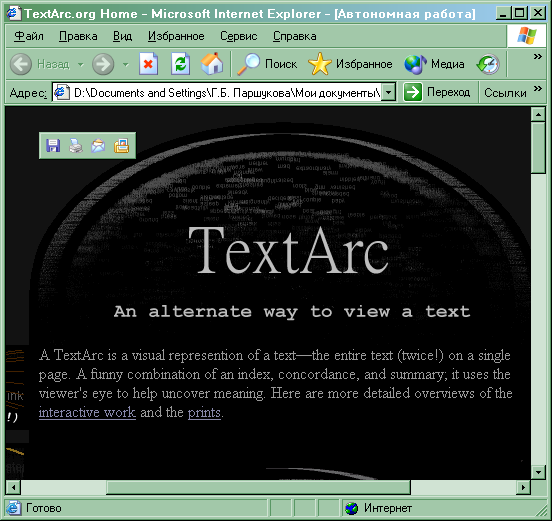Expand Links (Ссылки) overflow chevron
552x521 pixels.
coord(538,88)
